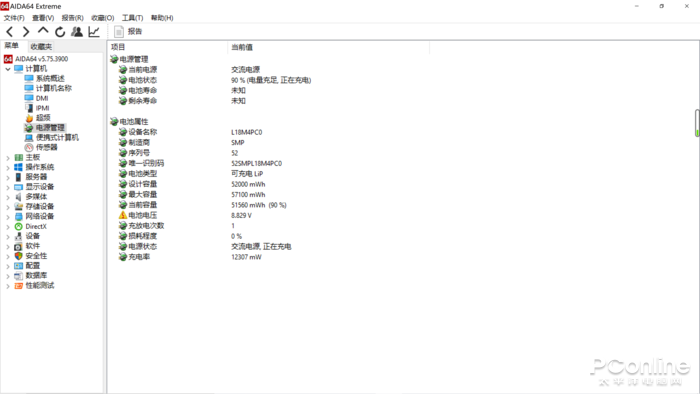This screenshot has width=700, height=394.
Task: Expand the 主板 tree node
Action: pyautogui.click(x=8, y=158)
